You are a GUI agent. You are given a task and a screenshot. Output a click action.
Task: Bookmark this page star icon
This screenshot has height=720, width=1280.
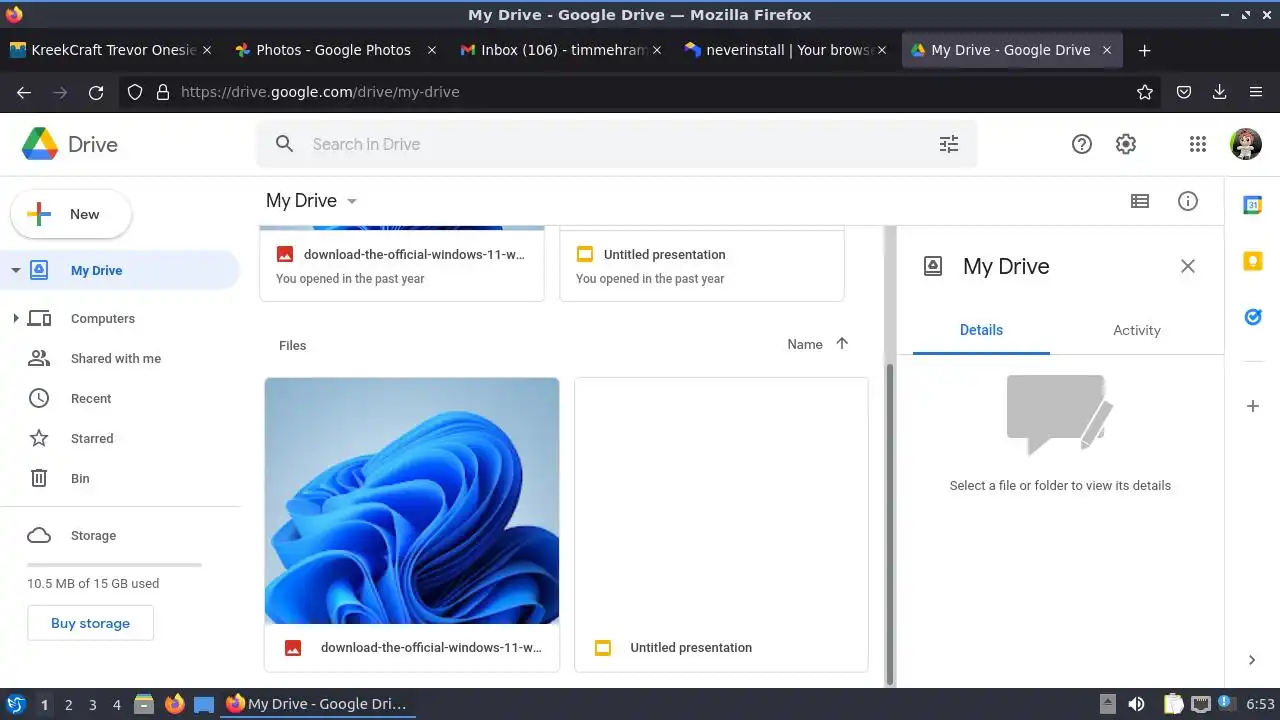click(1145, 92)
